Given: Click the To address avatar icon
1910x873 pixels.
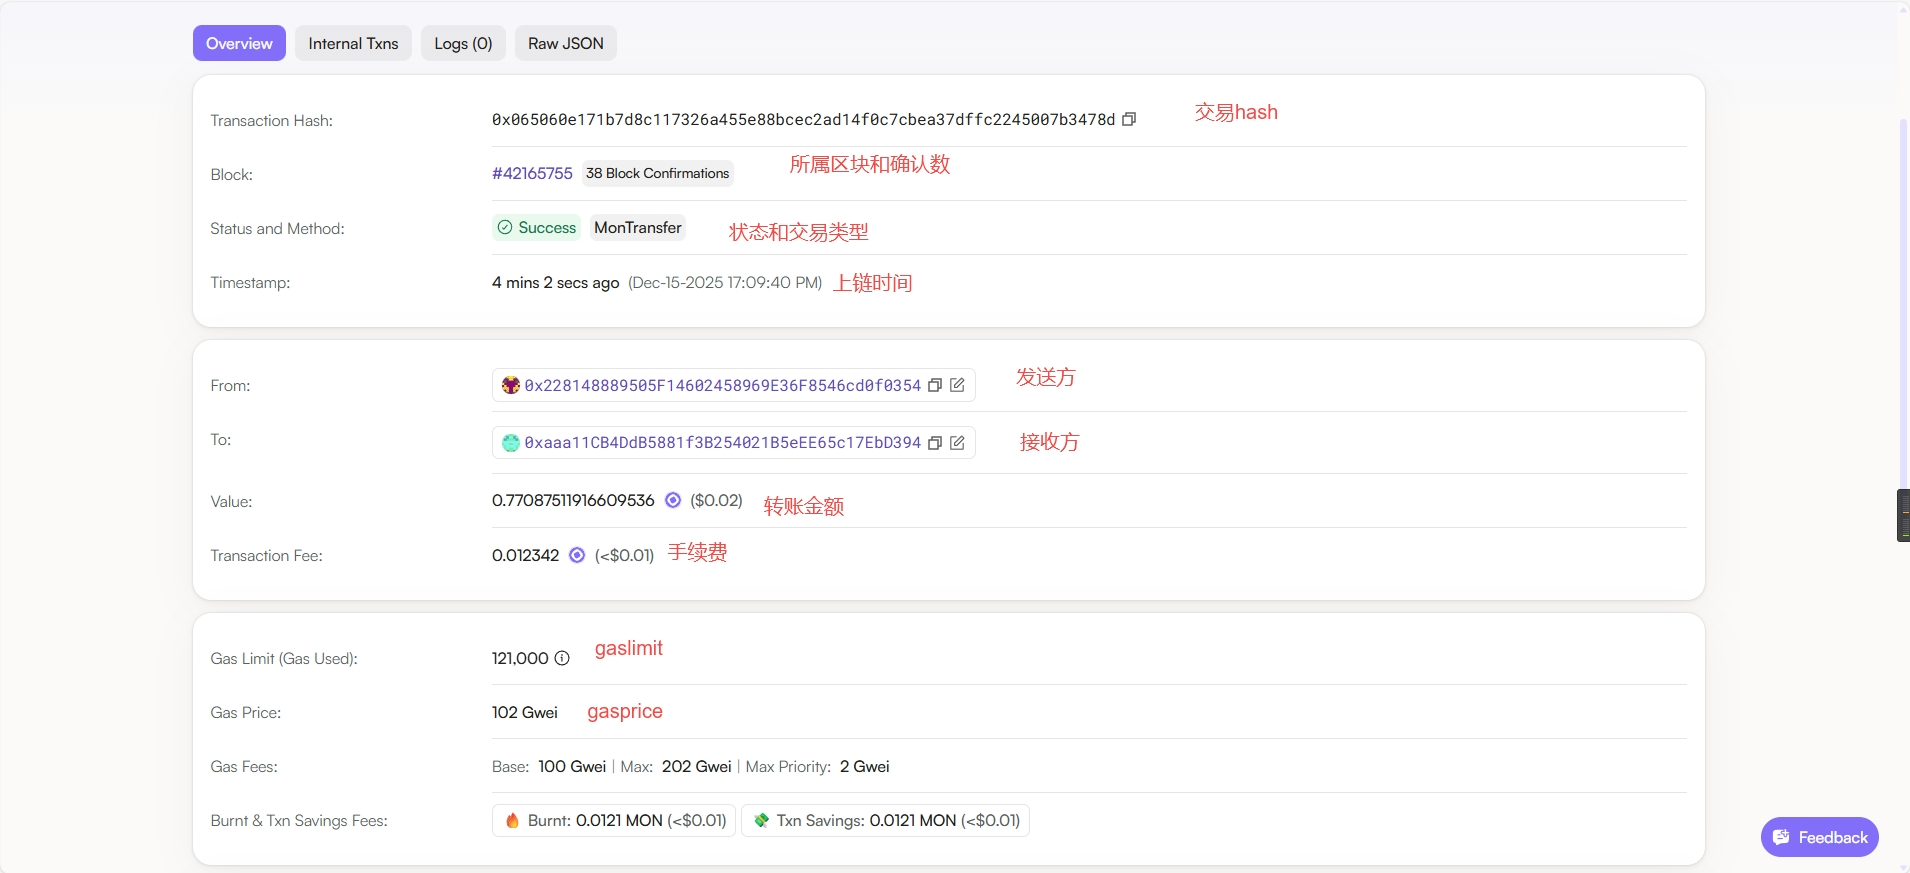Looking at the screenshot, I should [x=510, y=443].
